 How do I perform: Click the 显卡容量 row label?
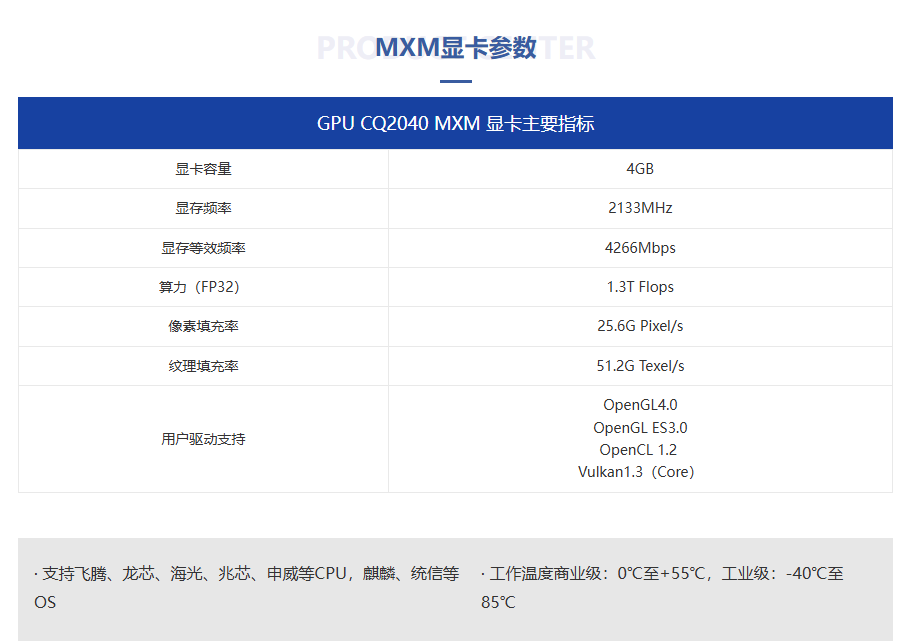201,168
